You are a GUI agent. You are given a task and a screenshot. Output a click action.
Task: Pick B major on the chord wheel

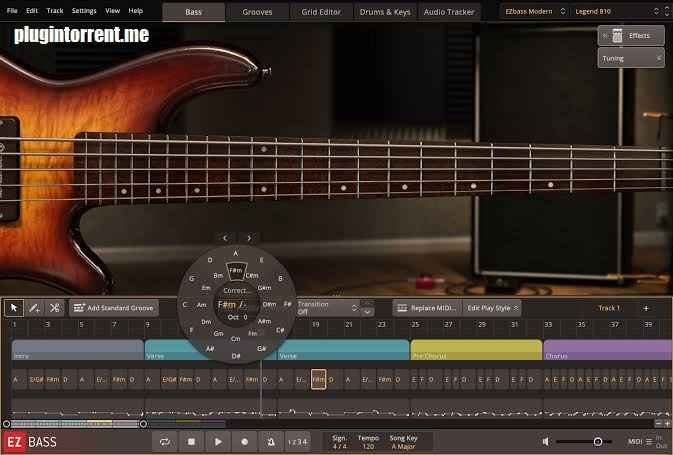coord(280,279)
